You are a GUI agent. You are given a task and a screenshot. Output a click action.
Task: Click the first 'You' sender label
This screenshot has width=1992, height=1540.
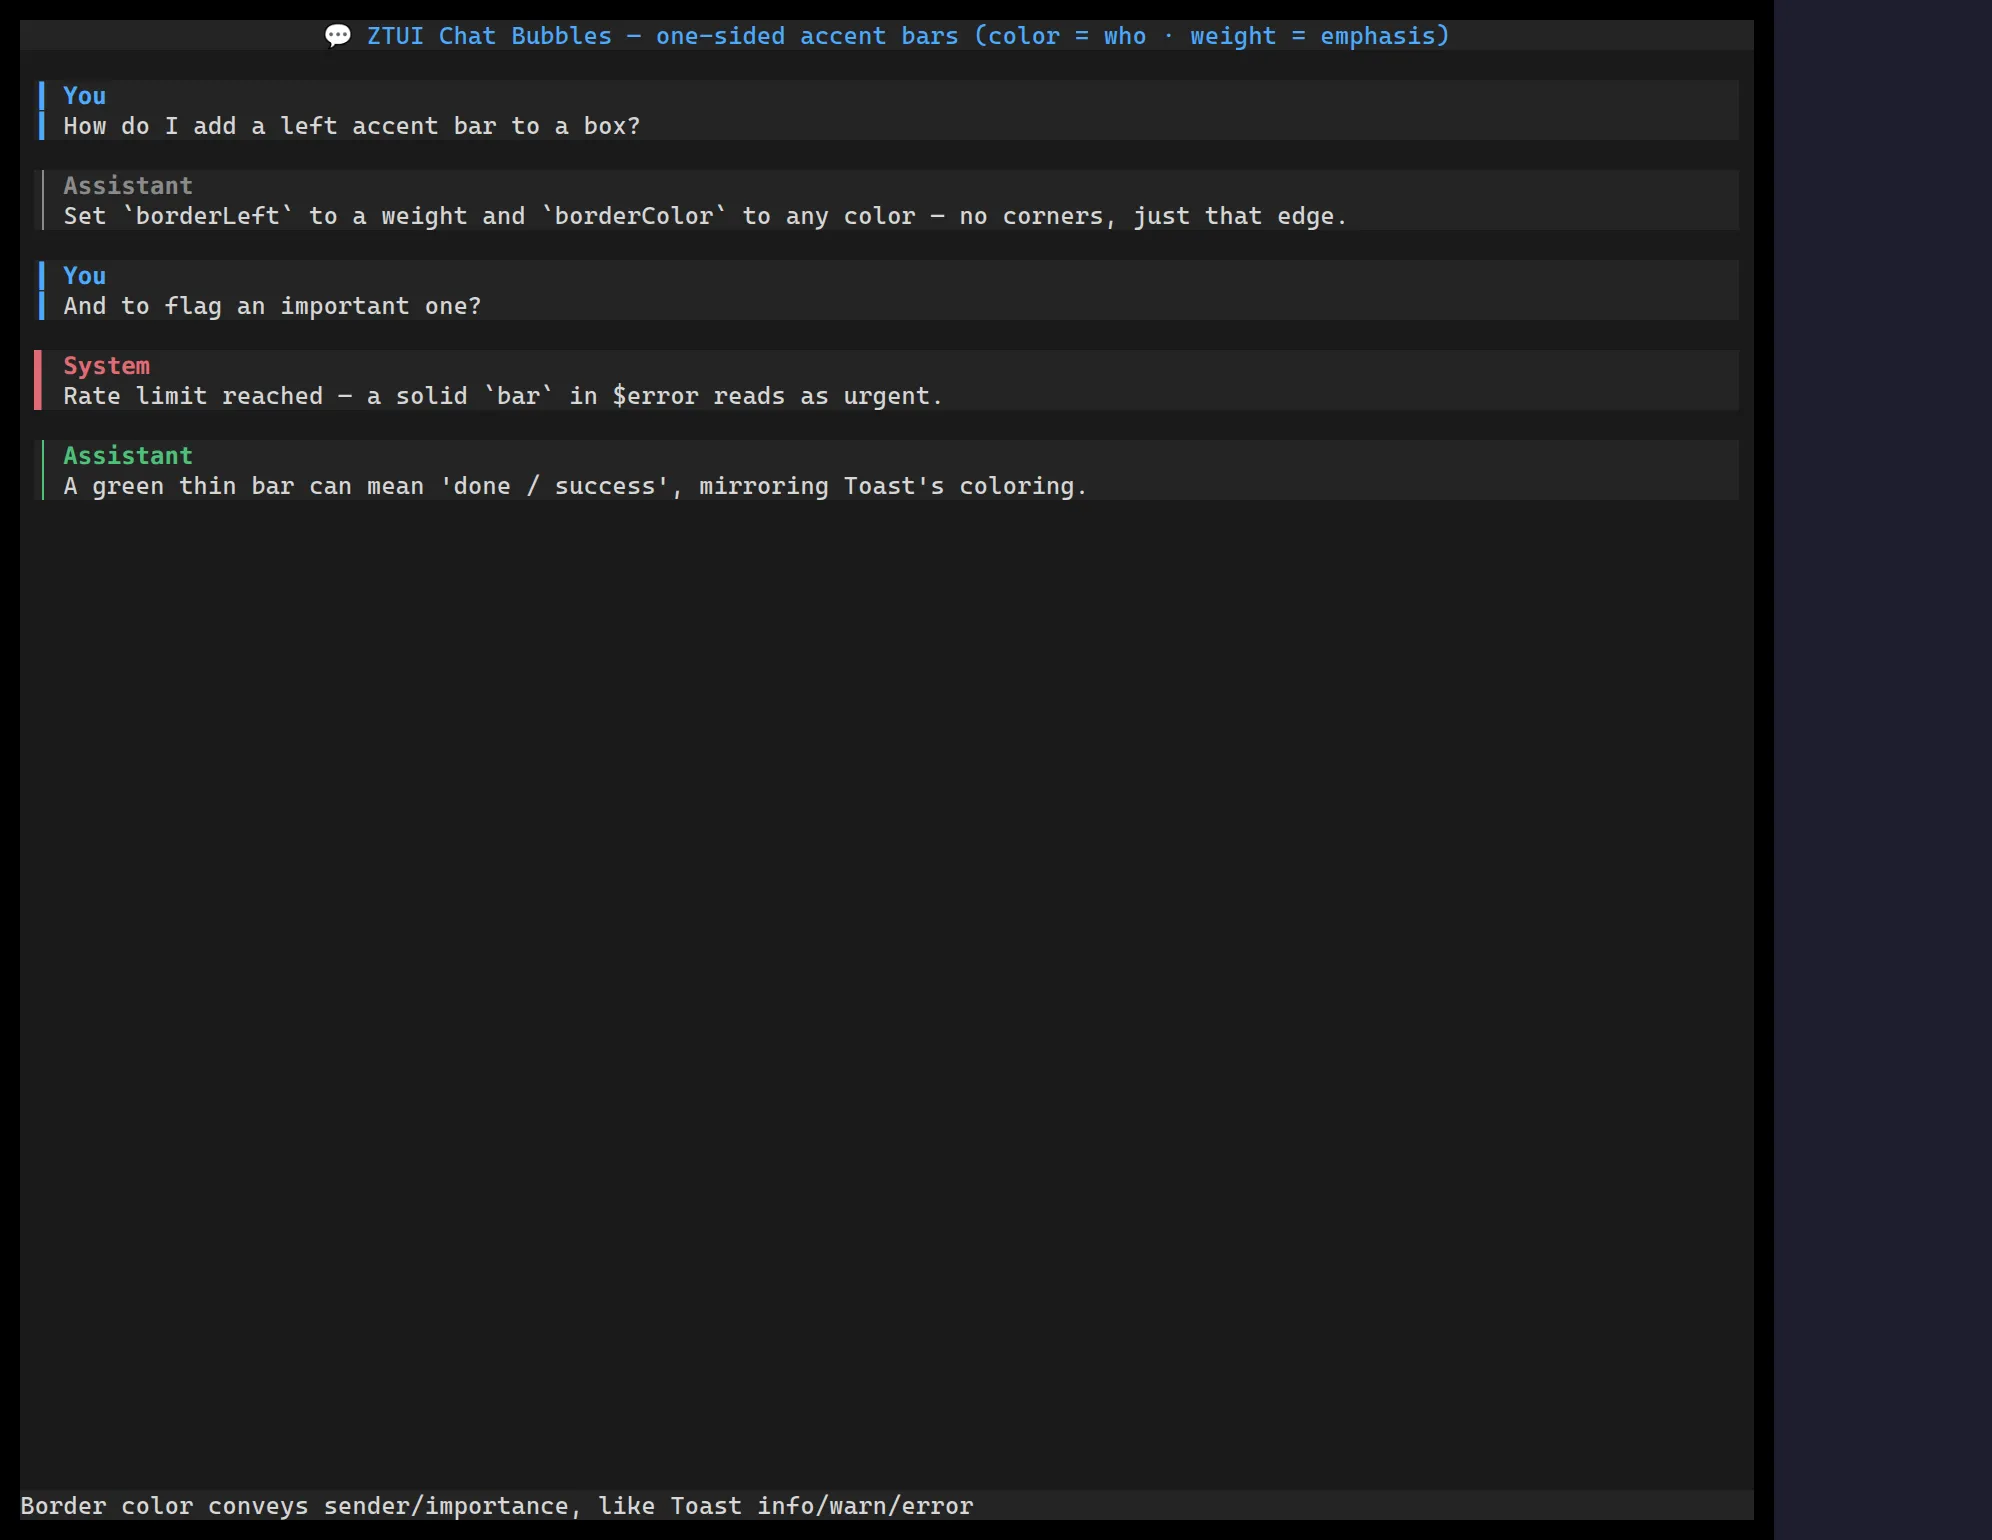tap(84, 96)
